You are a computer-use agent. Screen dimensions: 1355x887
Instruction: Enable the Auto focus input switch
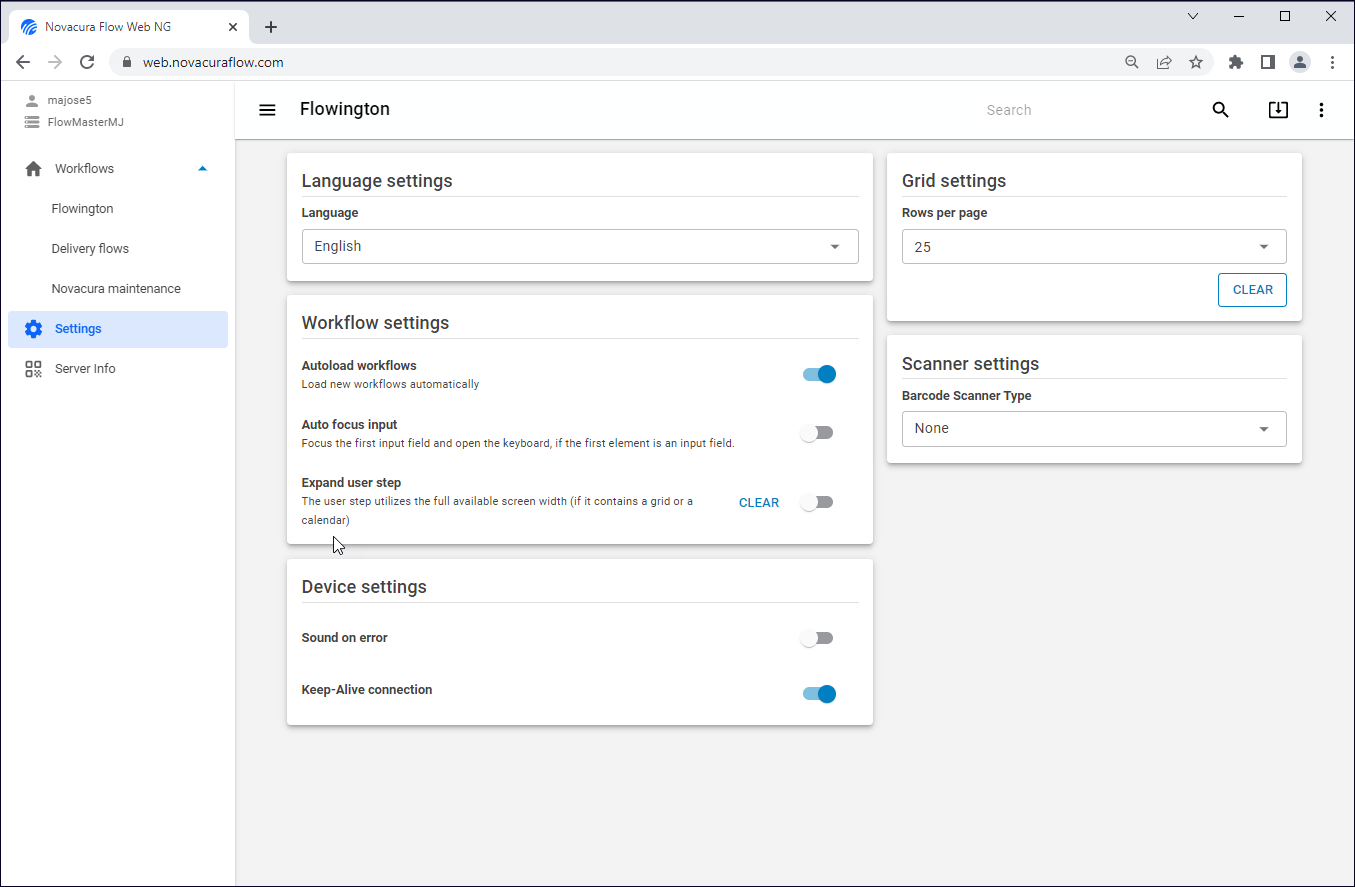point(817,433)
